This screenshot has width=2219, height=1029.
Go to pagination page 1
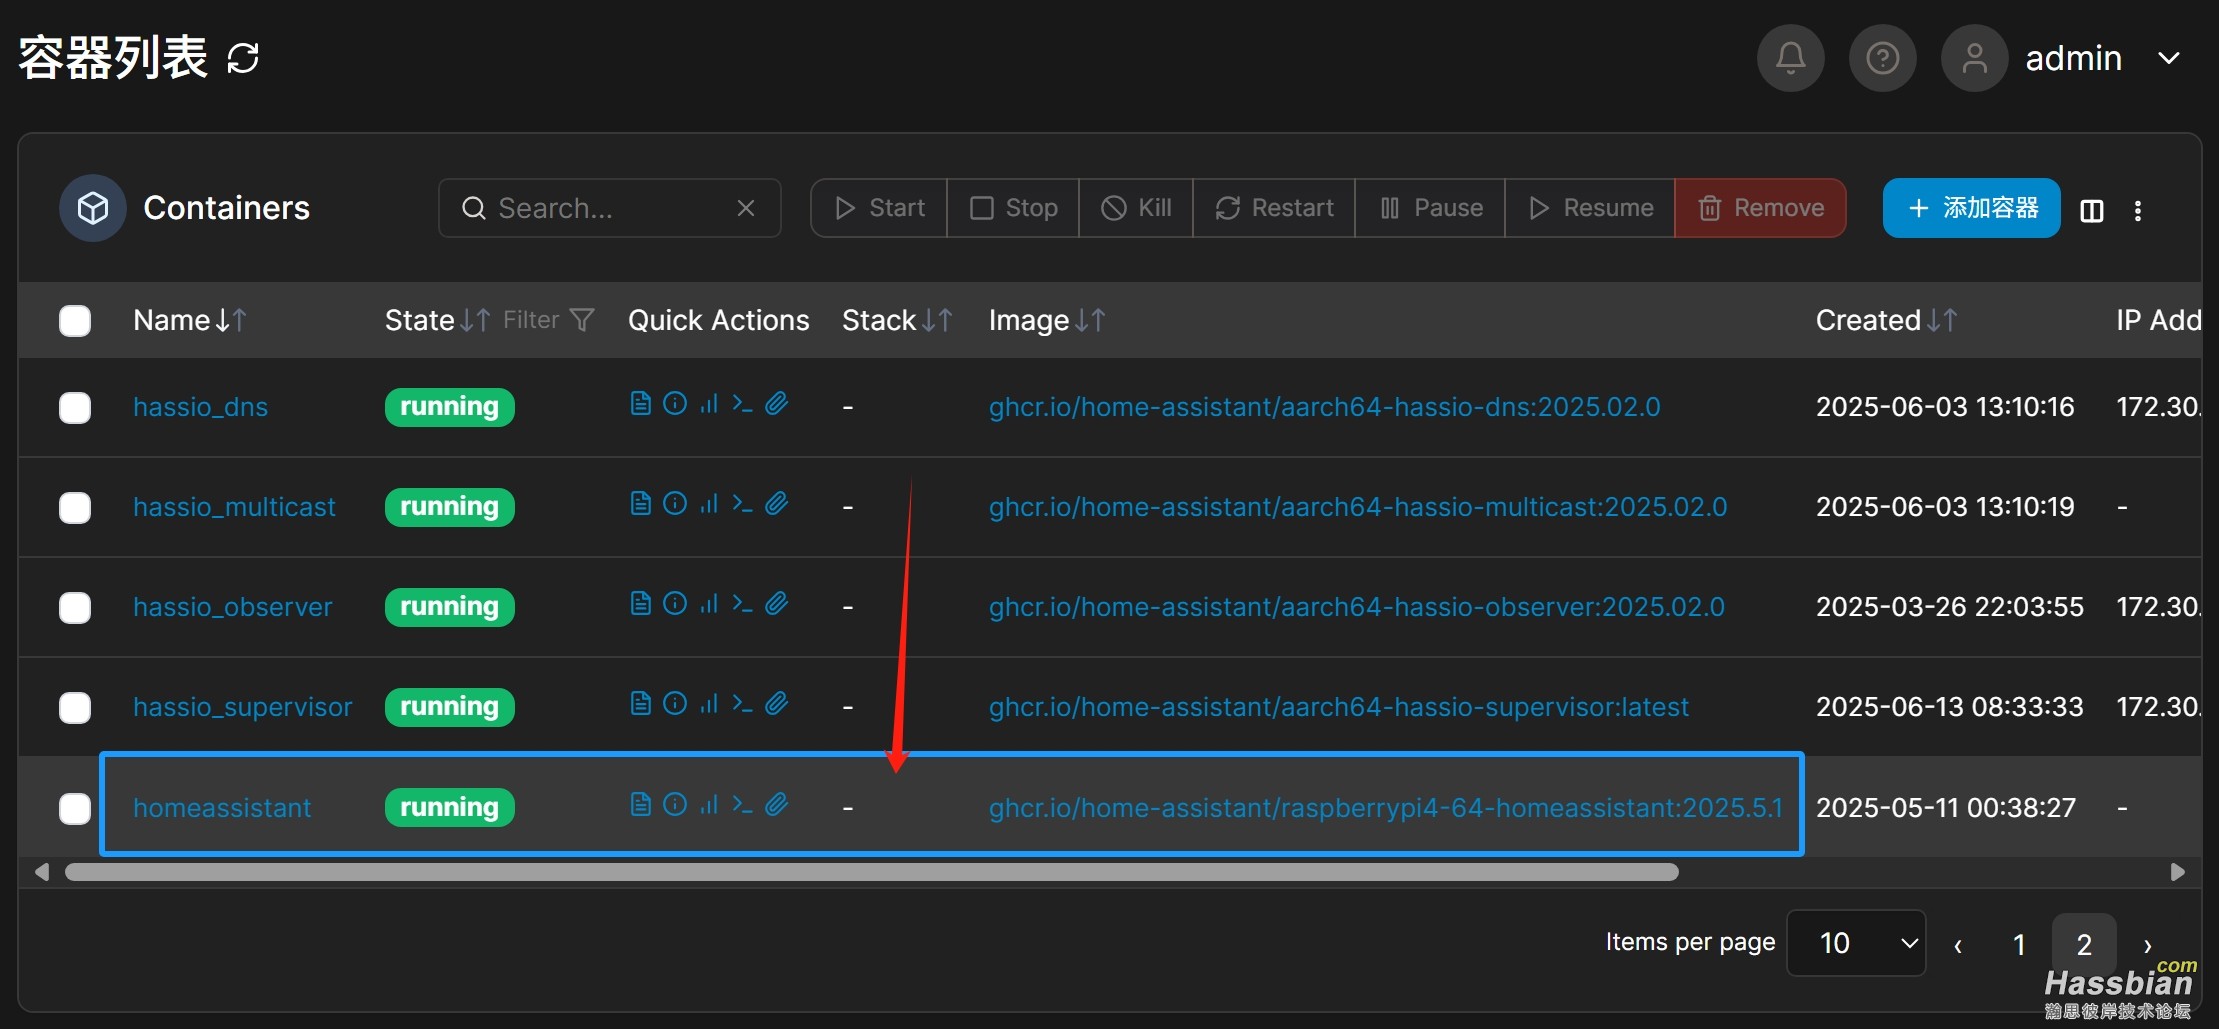click(2019, 944)
